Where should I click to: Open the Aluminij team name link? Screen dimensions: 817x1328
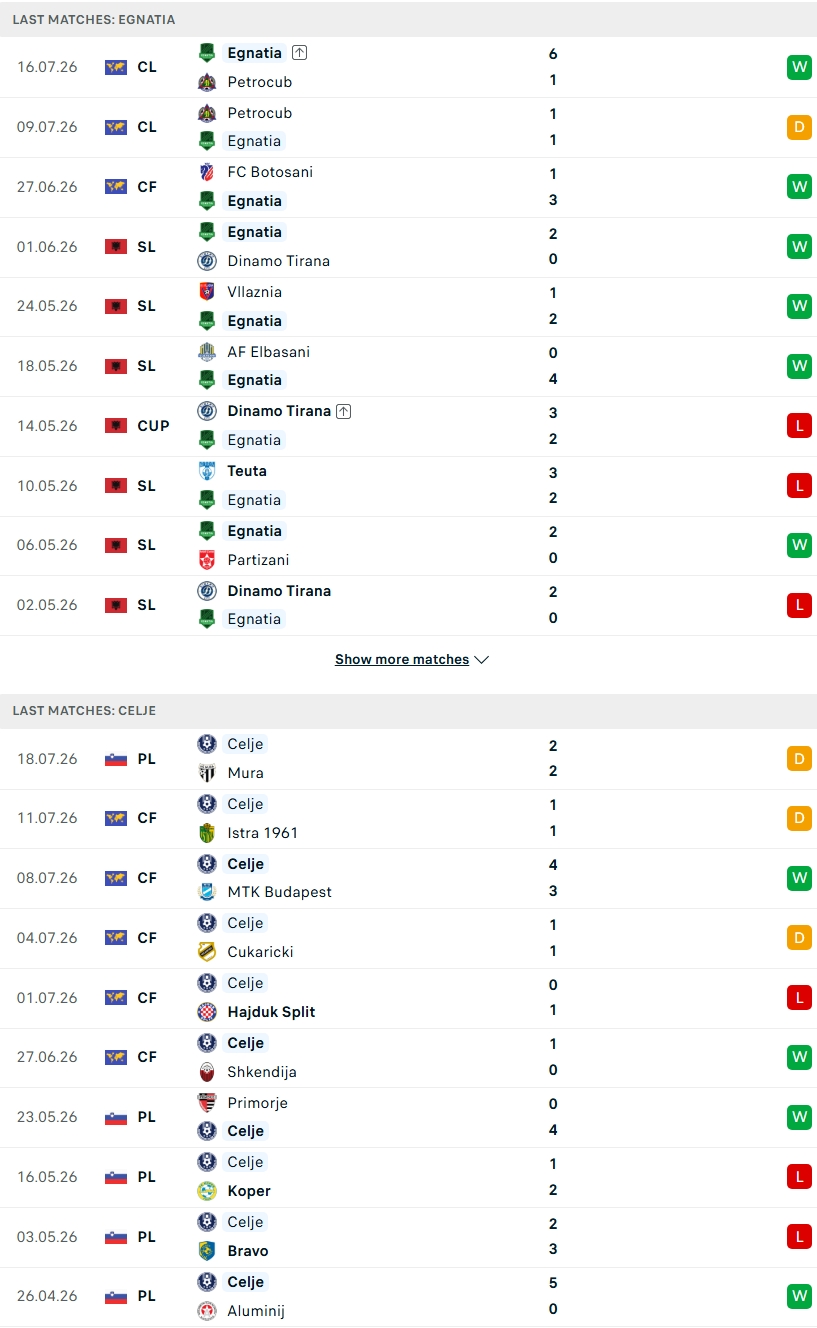tap(256, 1311)
